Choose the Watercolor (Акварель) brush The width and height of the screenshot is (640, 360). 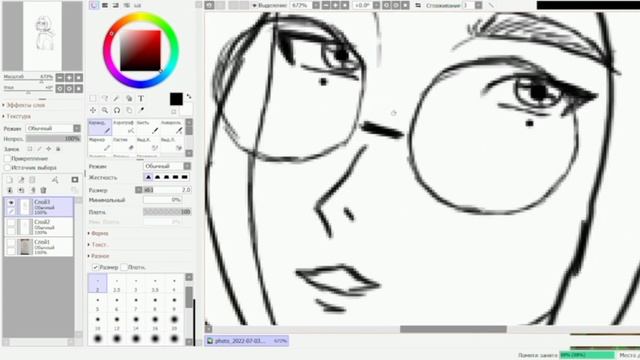point(172,127)
